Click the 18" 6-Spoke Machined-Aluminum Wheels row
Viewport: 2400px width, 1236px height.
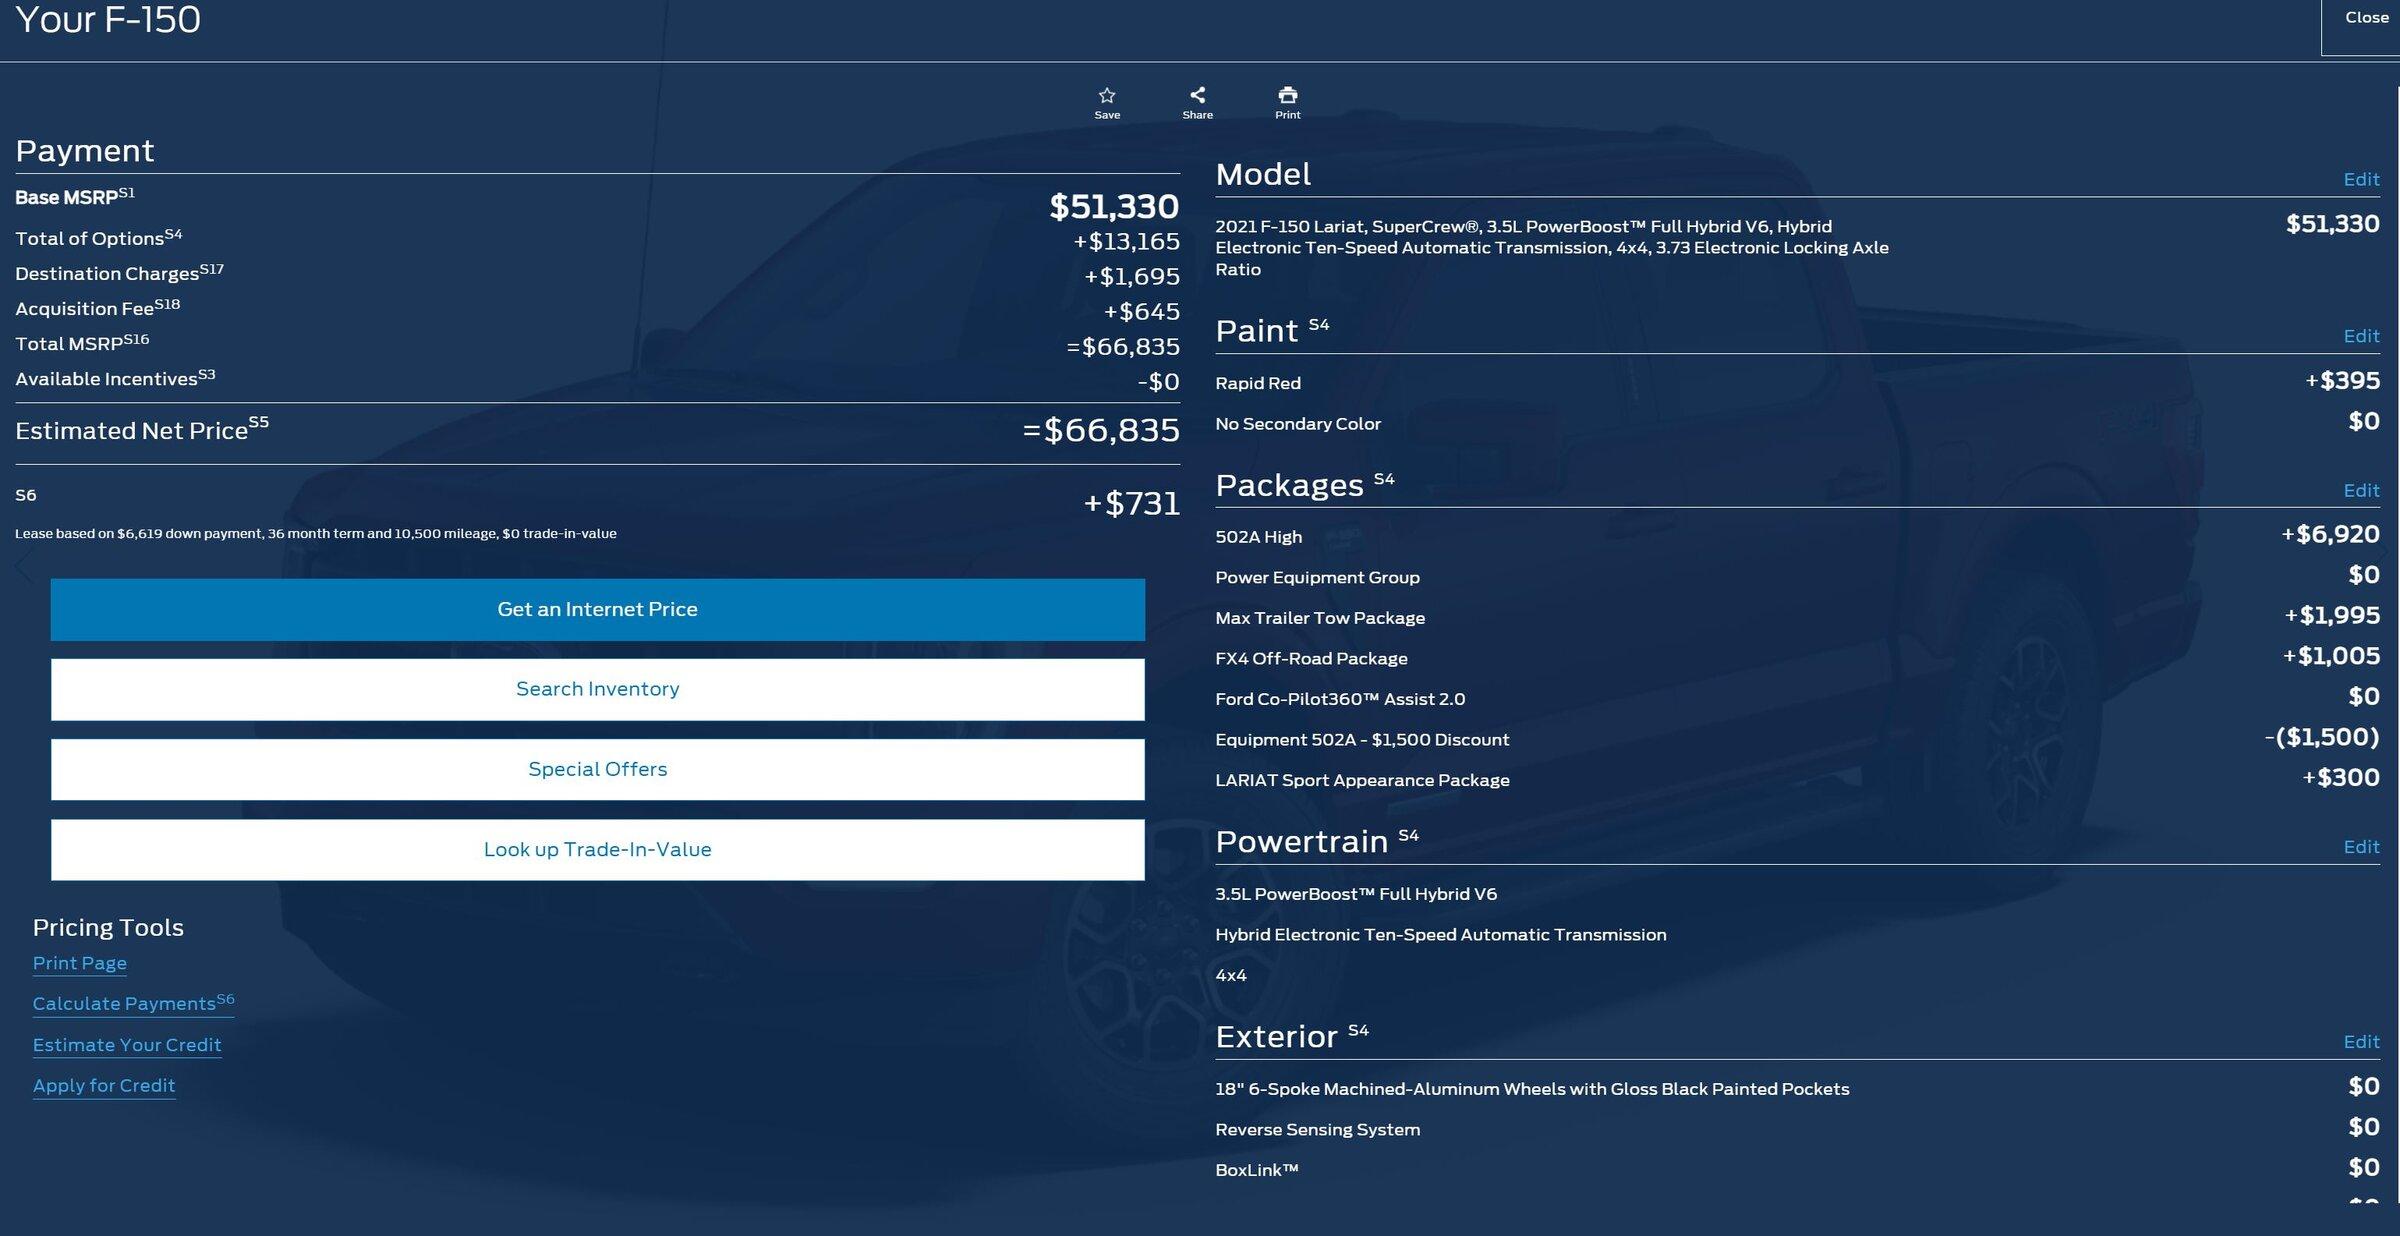click(1797, 1088)
